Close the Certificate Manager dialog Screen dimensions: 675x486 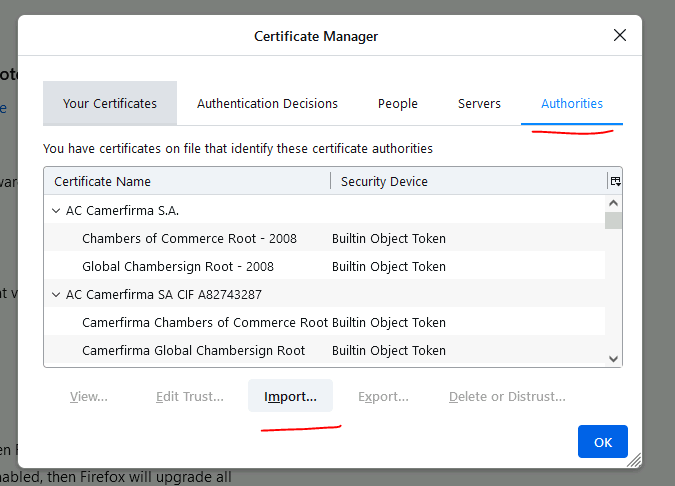620,36
